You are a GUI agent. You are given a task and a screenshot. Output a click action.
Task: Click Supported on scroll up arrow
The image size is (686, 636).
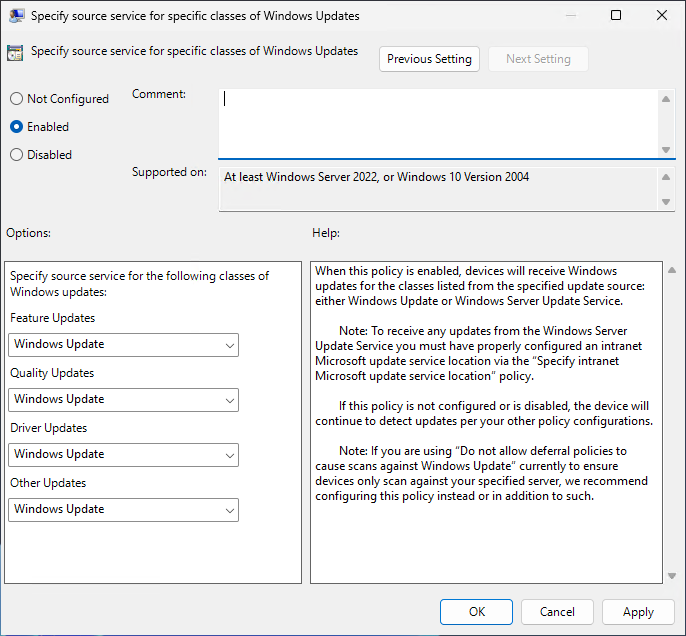(x=666, y=177)
